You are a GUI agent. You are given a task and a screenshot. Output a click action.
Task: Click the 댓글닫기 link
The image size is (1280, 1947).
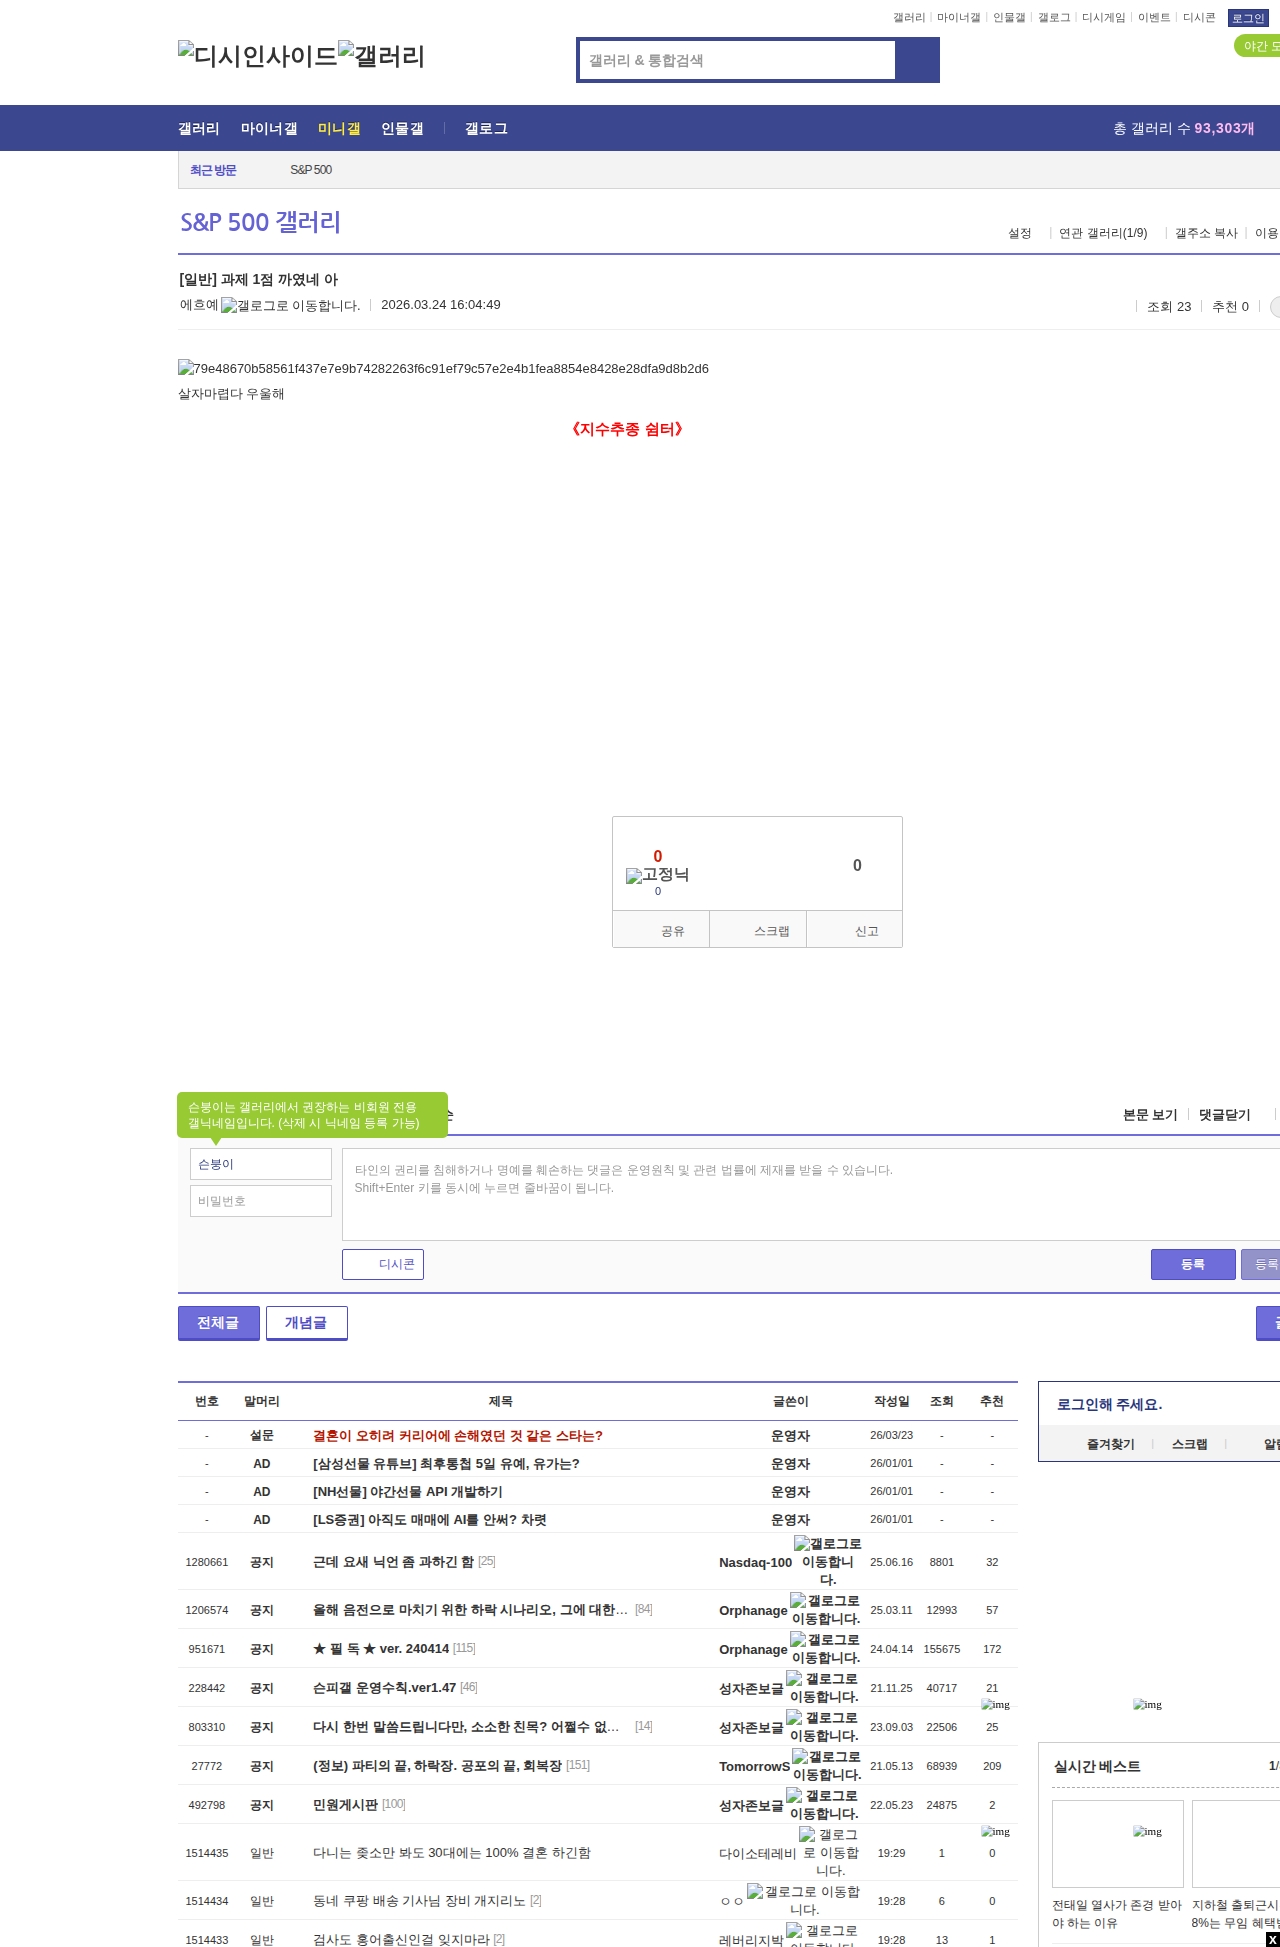(1225, 1115)
